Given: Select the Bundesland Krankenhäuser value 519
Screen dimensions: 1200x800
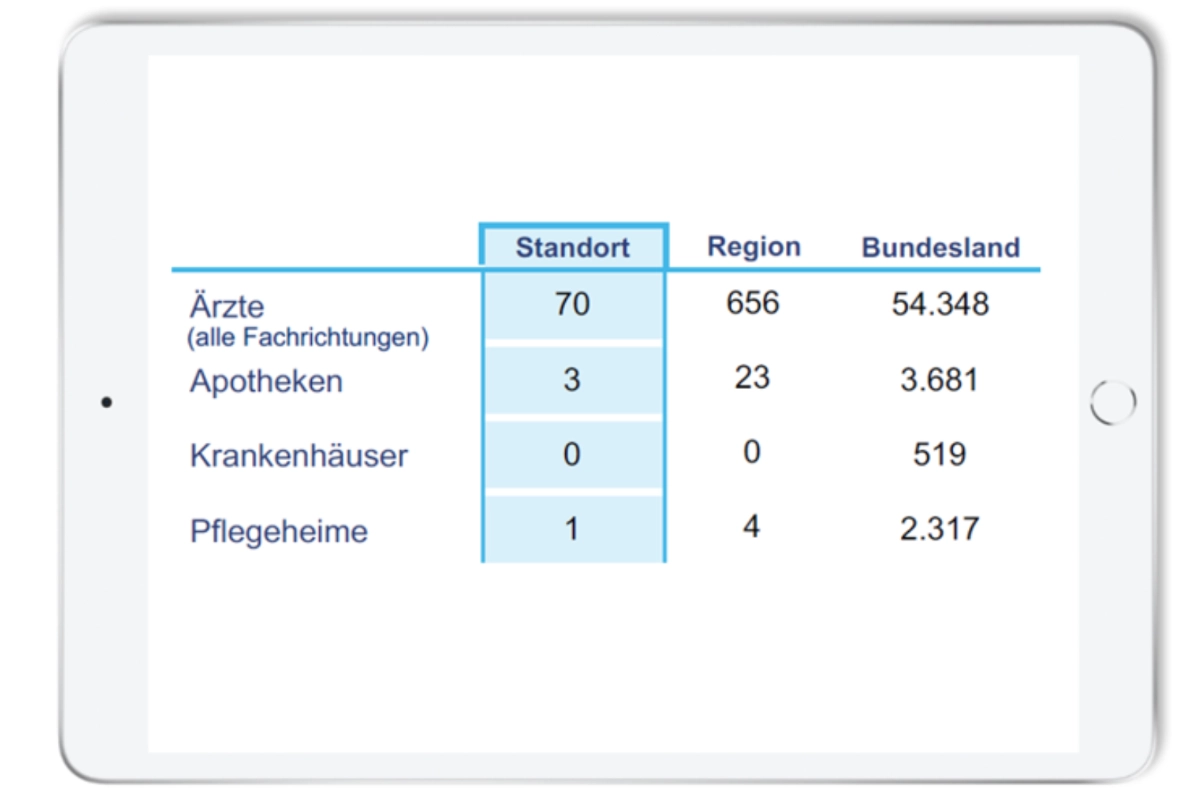Looking at the screenshot, I should [939, 455].
